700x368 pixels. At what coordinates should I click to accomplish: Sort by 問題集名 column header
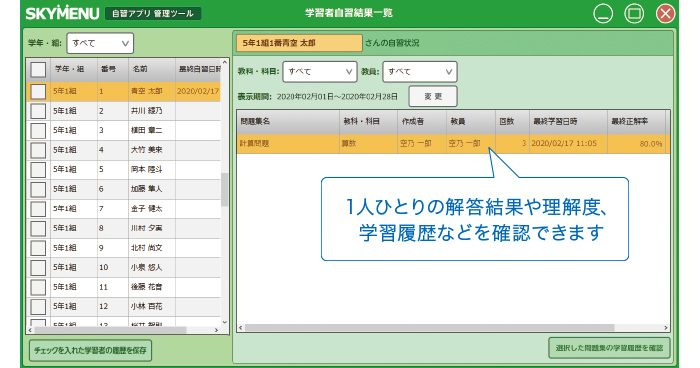(x=288, y=121)
